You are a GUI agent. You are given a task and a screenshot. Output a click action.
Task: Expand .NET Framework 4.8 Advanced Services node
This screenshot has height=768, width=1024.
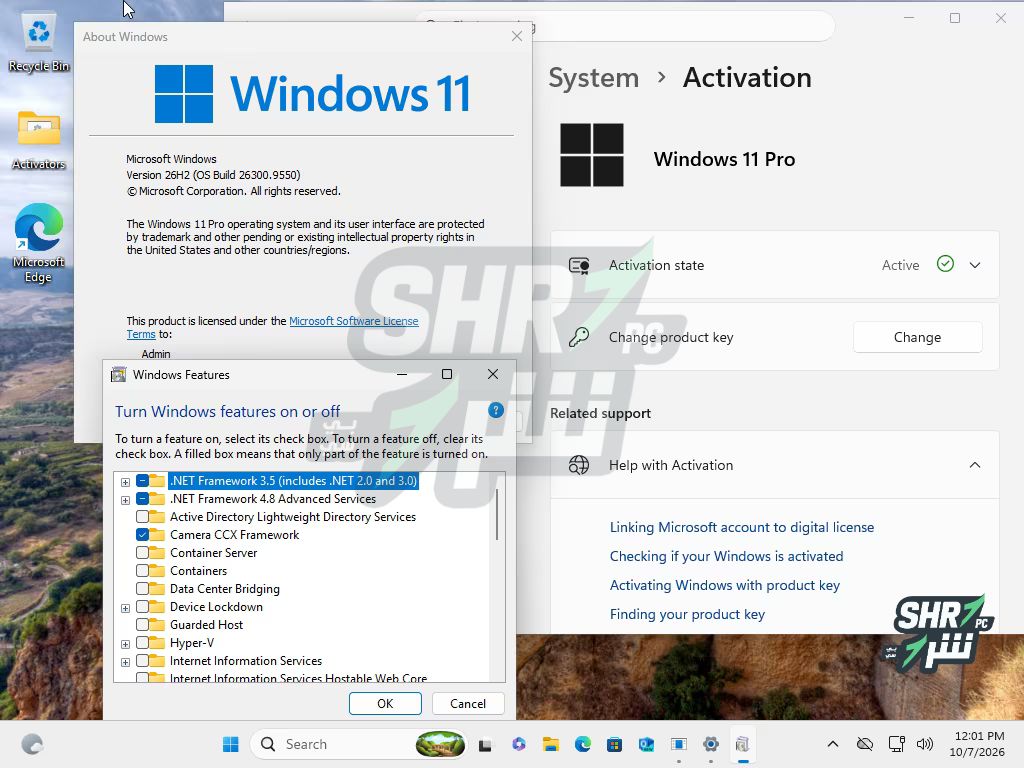(125, 500)
